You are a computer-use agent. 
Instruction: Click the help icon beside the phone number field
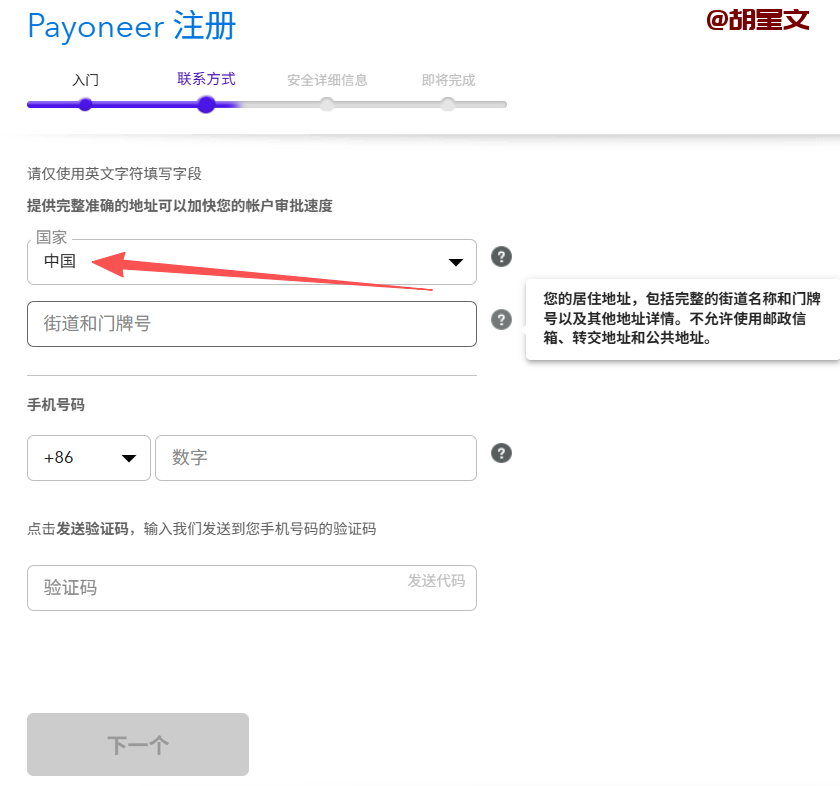(502, 453)
